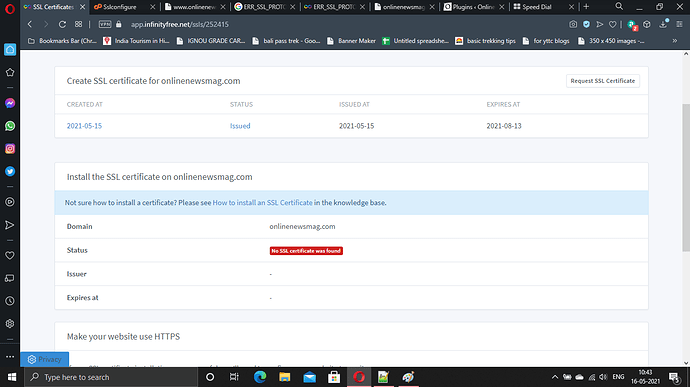Expand bookmarks bar overflow chevron
Screen dimensions: 690x387
(x=675, y=41)
